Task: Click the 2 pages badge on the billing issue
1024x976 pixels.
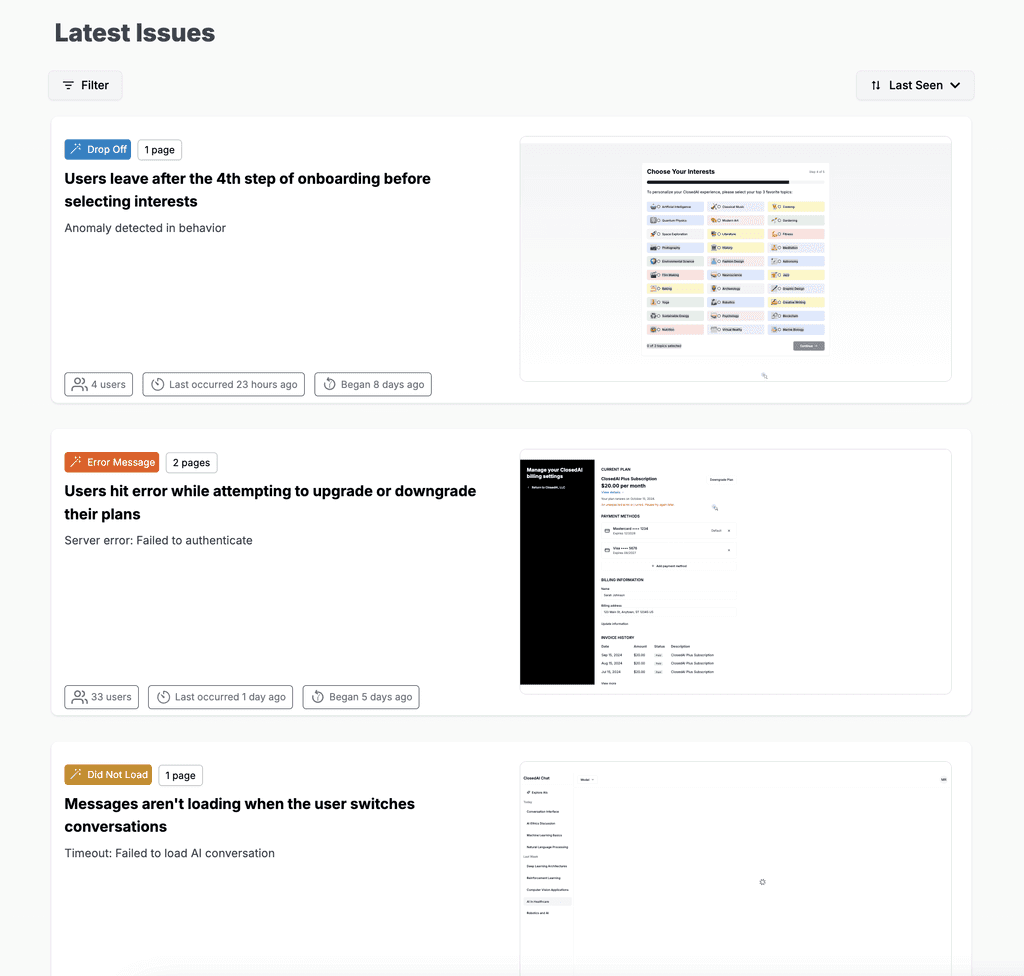Action: (x=191, y=462)
